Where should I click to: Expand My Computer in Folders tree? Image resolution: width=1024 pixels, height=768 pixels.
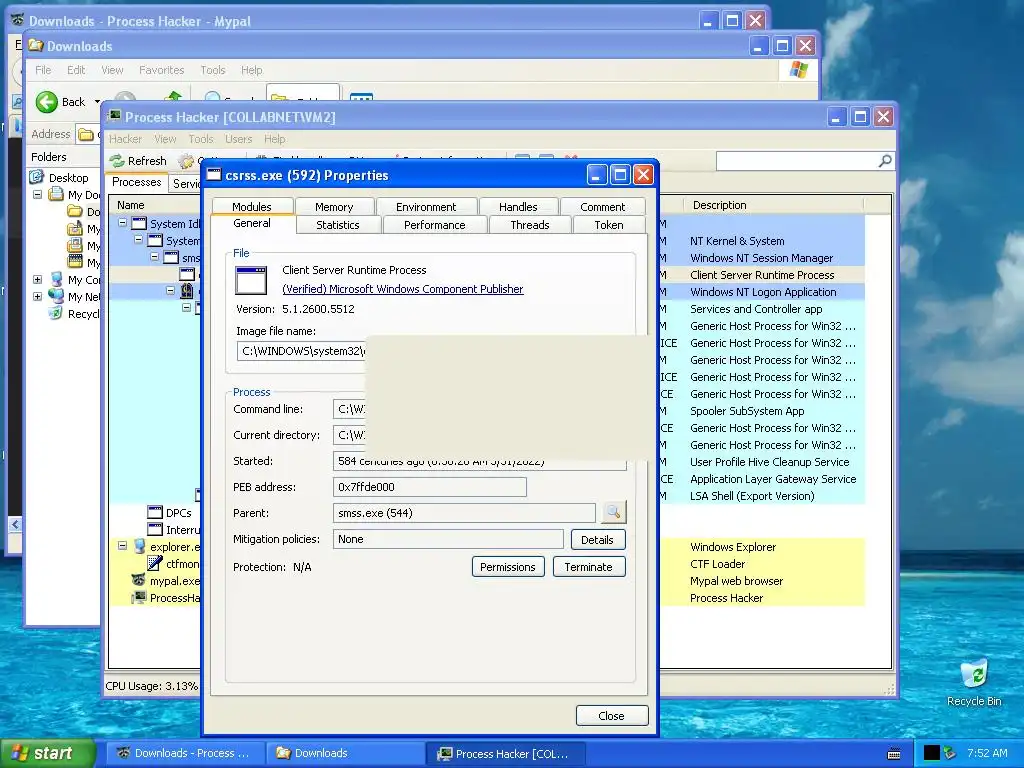37,280
